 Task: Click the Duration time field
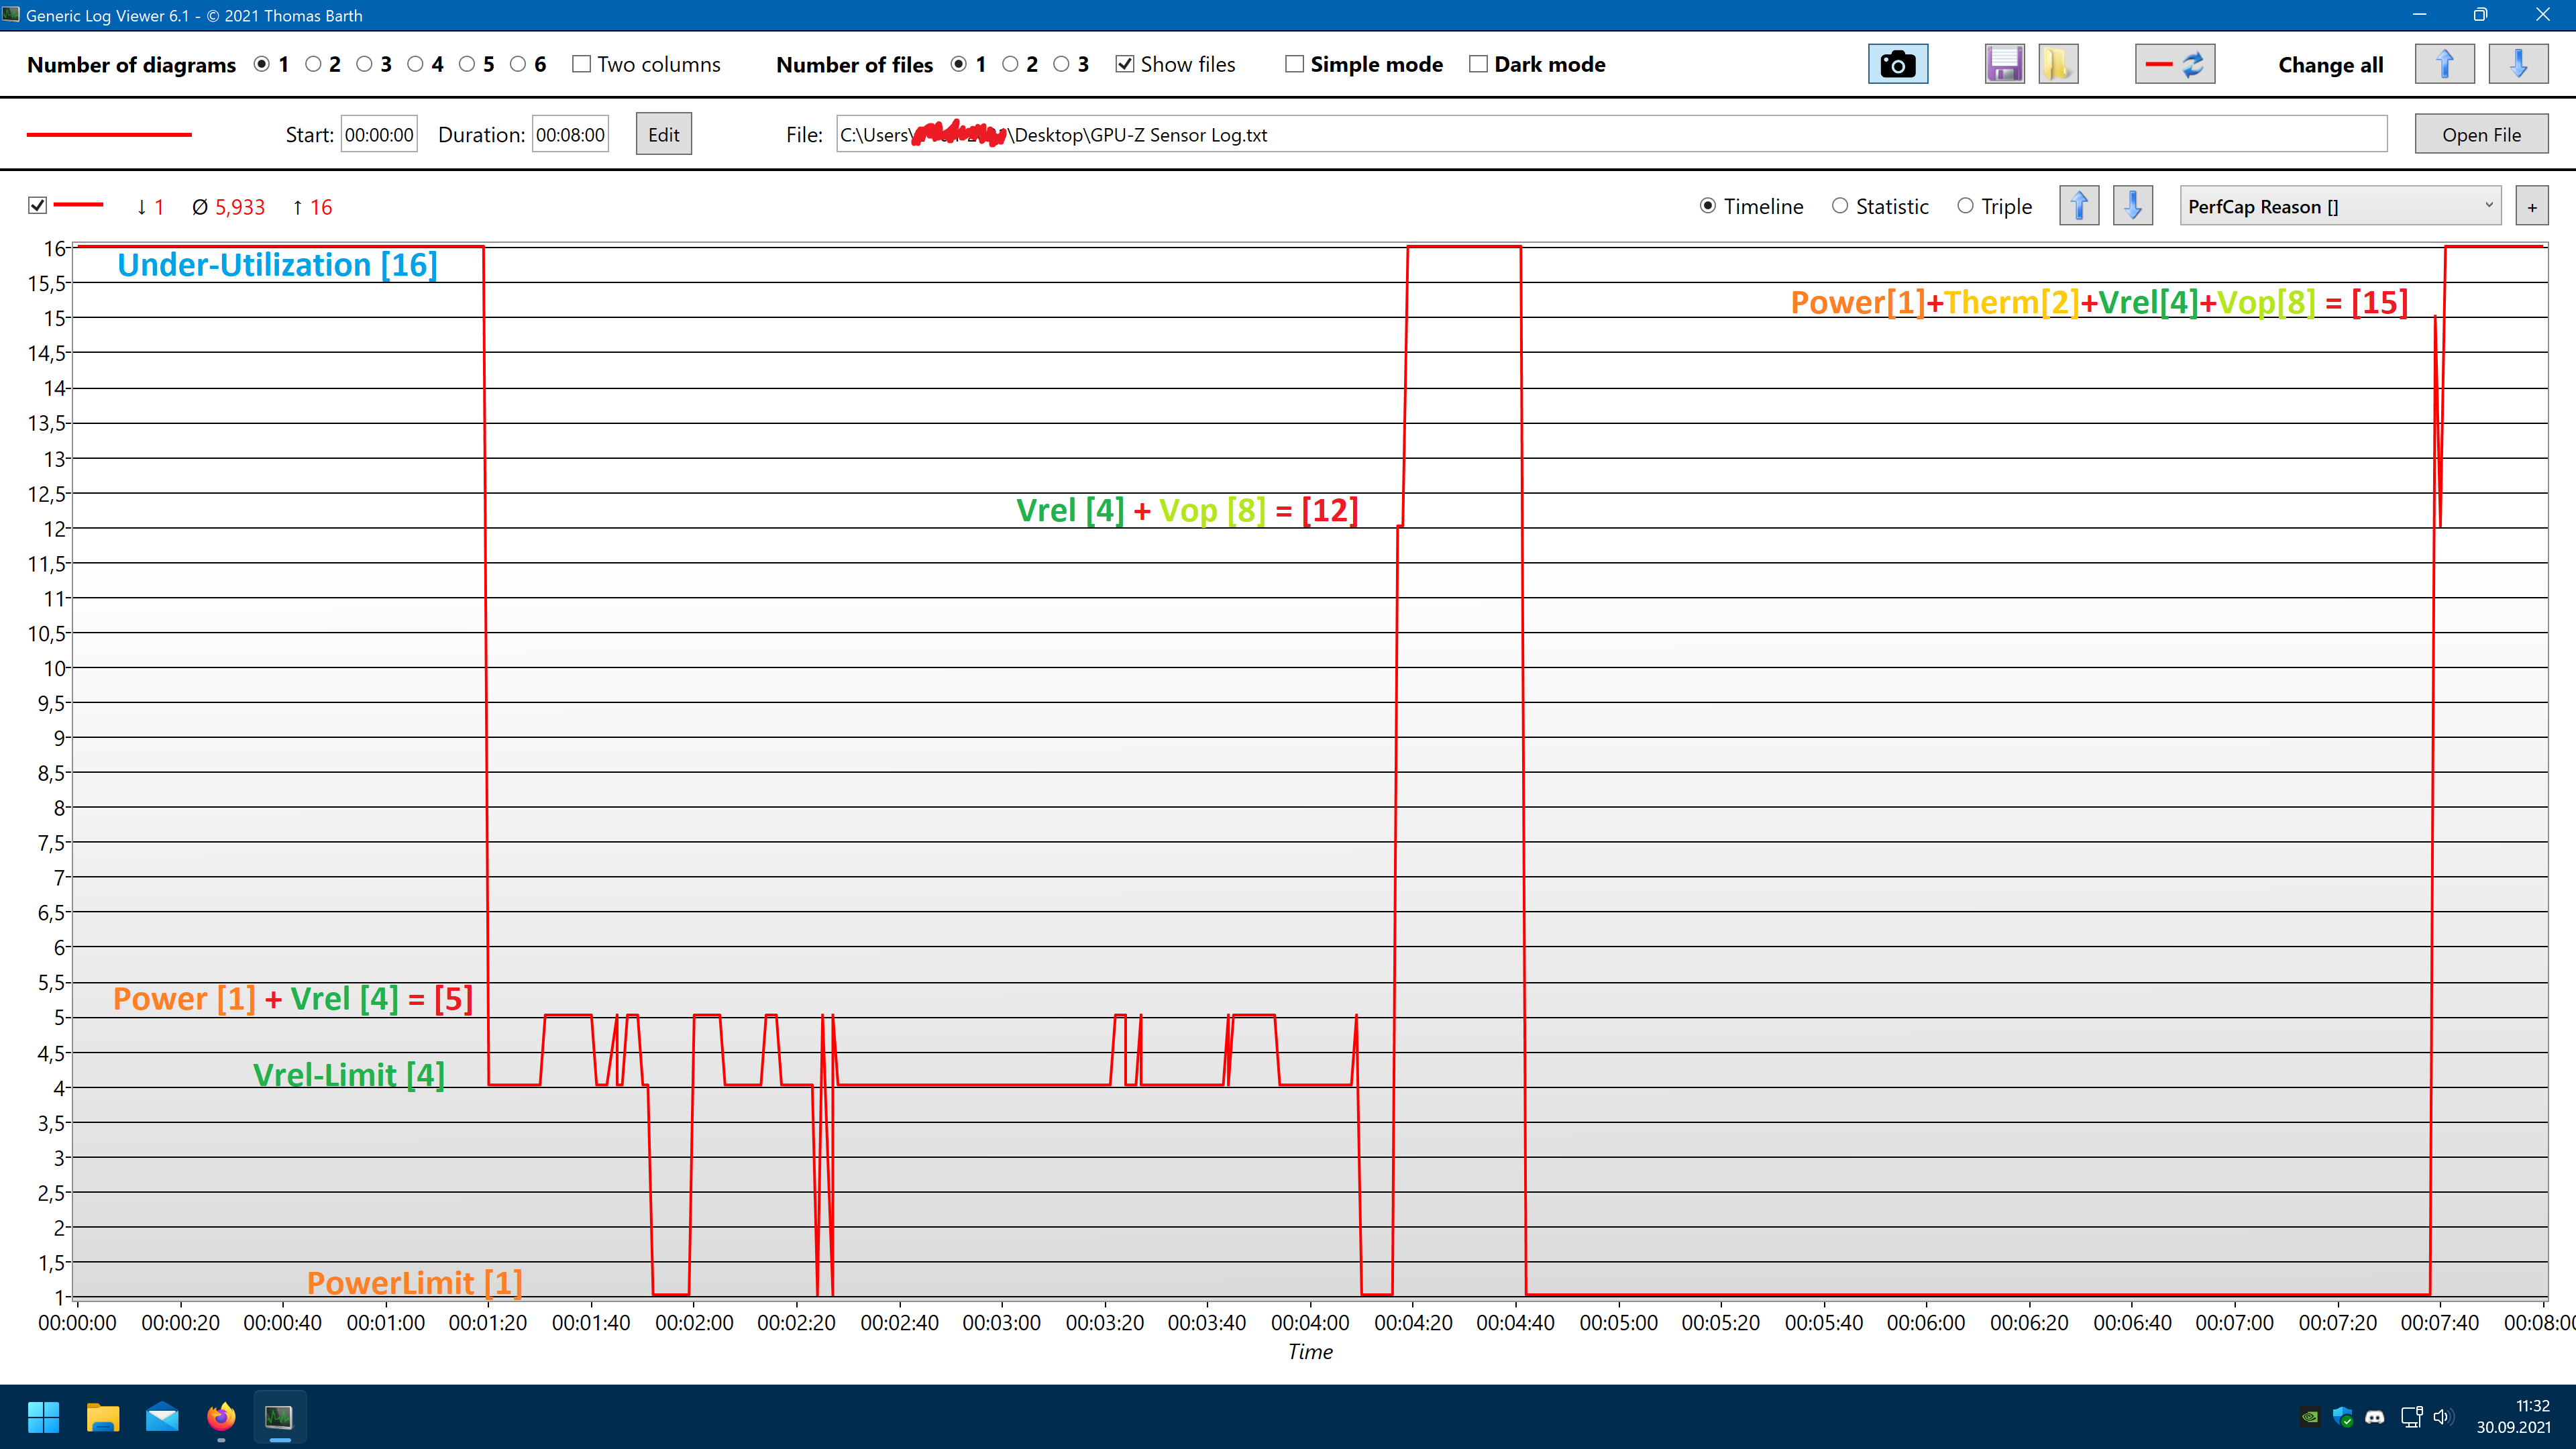[570, 135]
